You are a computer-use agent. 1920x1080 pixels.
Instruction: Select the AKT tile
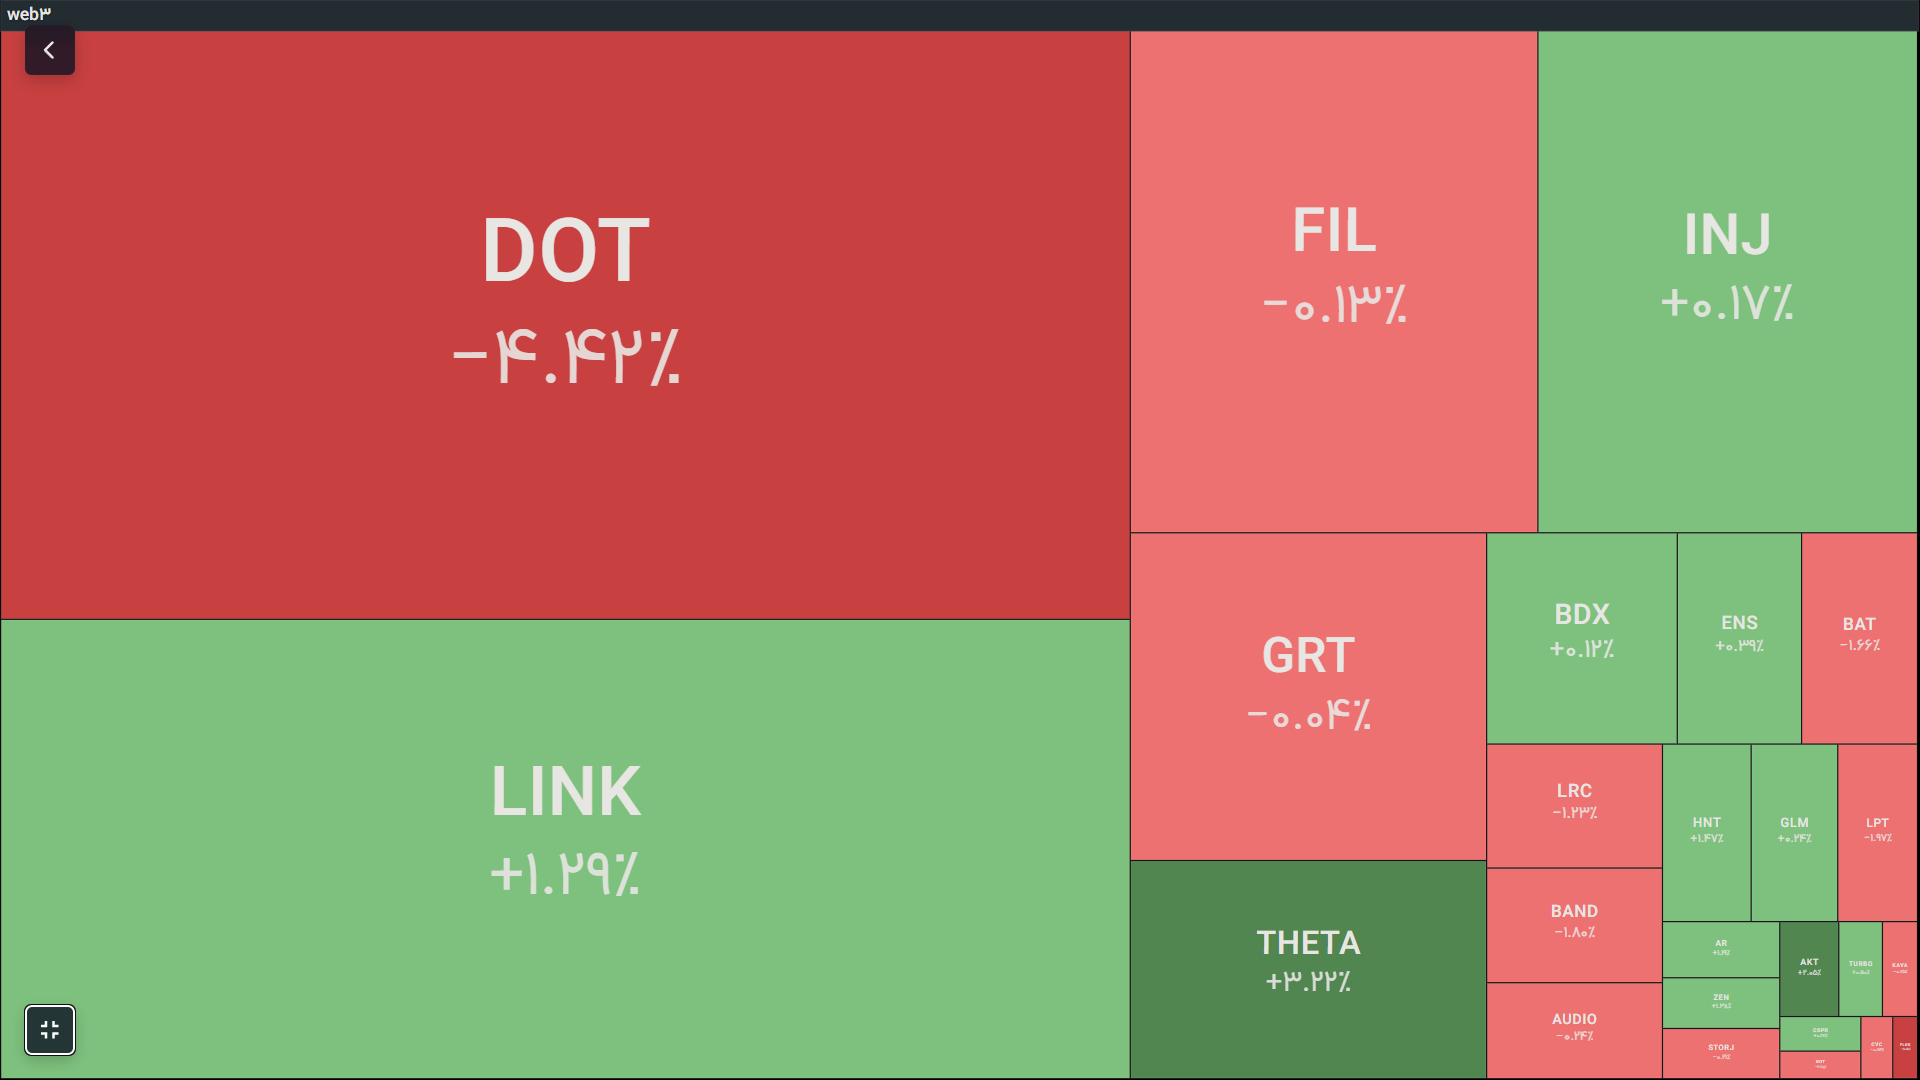[x=1809, y=969]
